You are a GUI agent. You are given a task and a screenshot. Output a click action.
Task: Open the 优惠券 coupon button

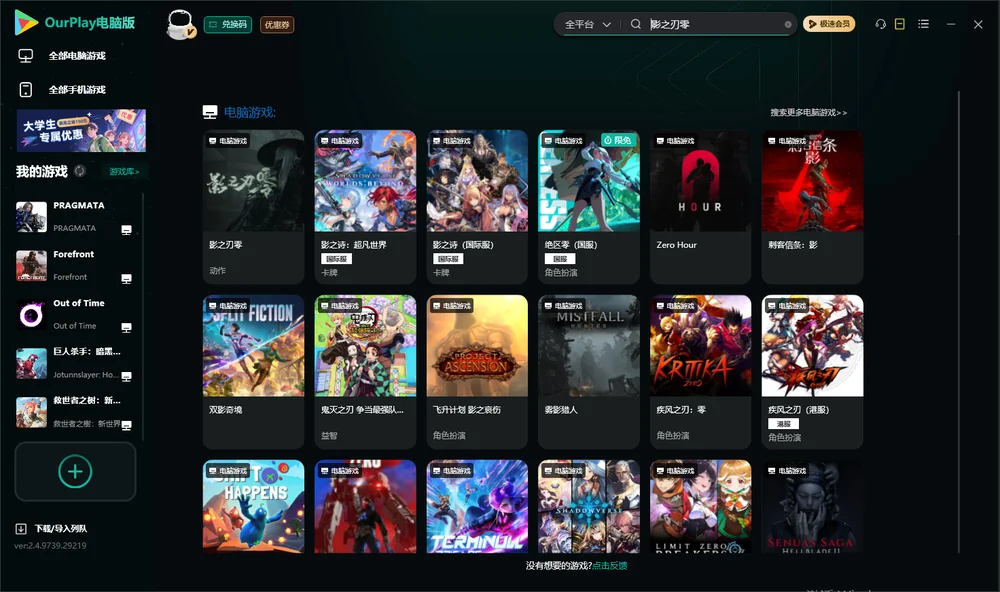click(277, 24)
